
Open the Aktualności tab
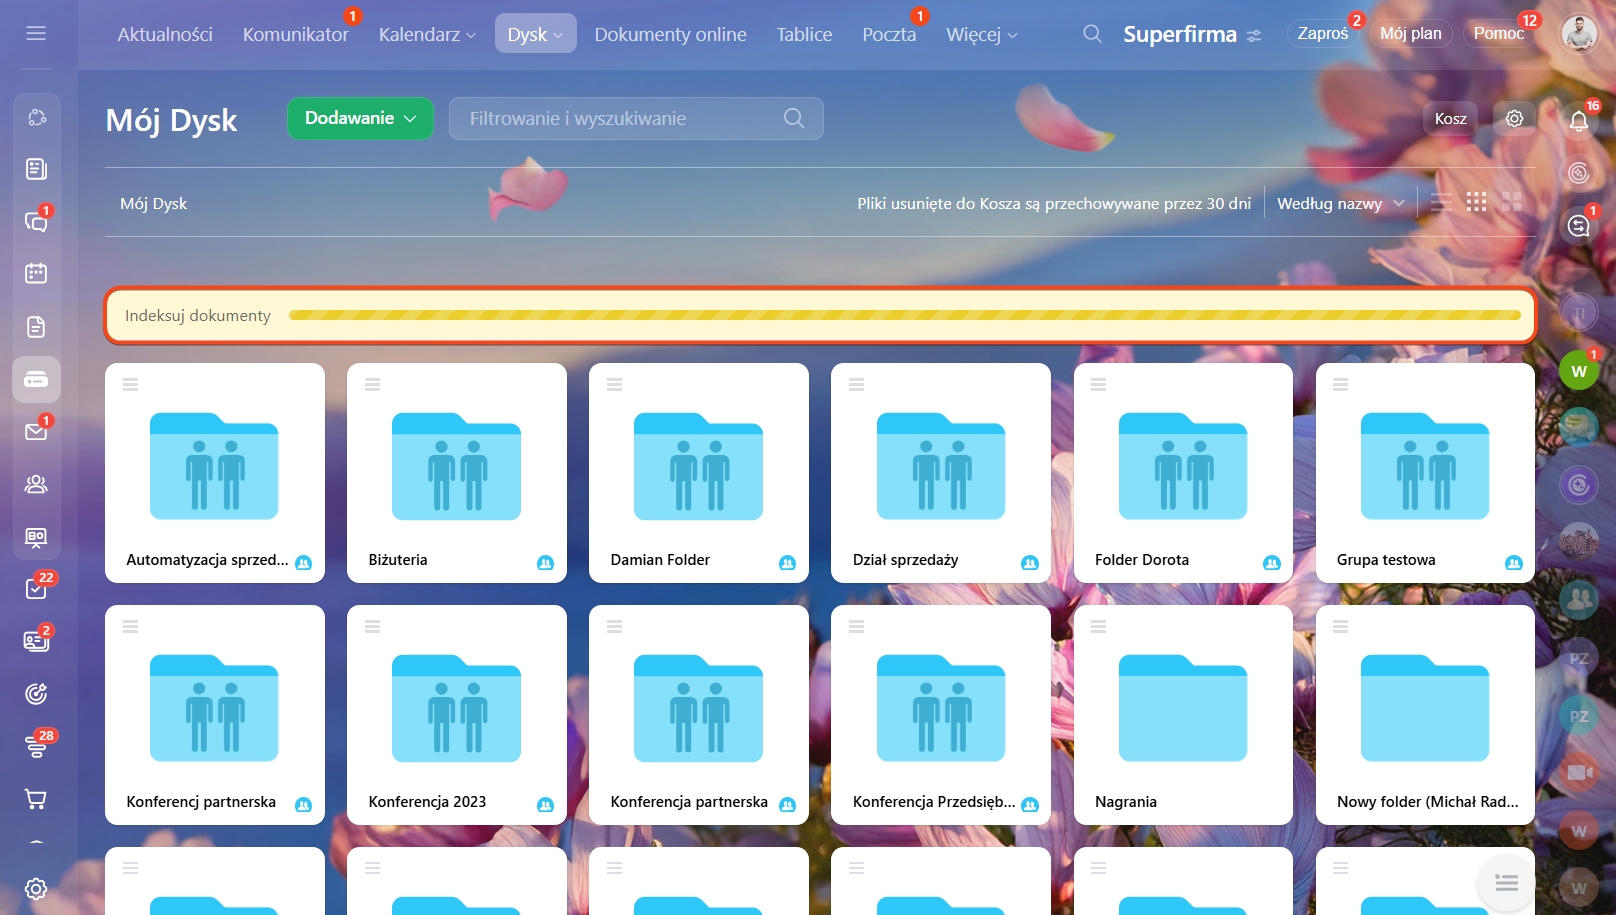click(x=165, y=34)
